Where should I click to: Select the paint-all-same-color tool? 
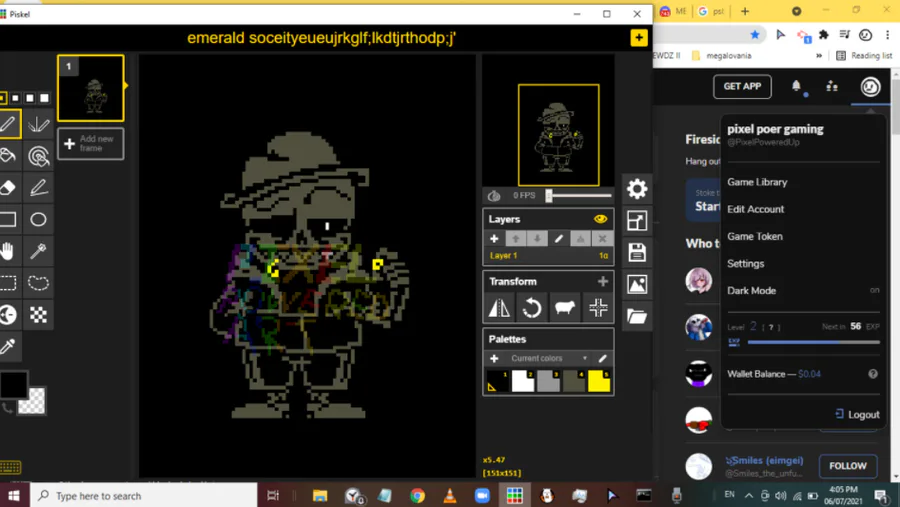click(x=38, y=156)
